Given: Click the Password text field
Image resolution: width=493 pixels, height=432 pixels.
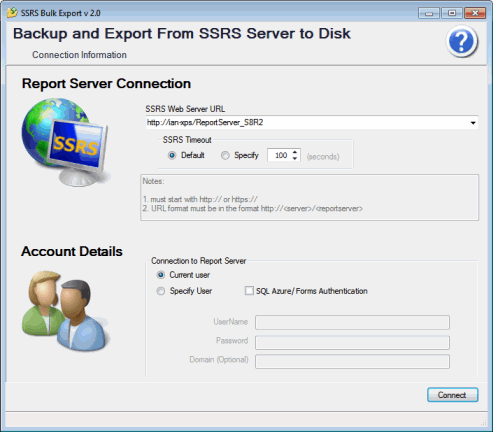Looking at the screenshot, I should tap(352, 342).
